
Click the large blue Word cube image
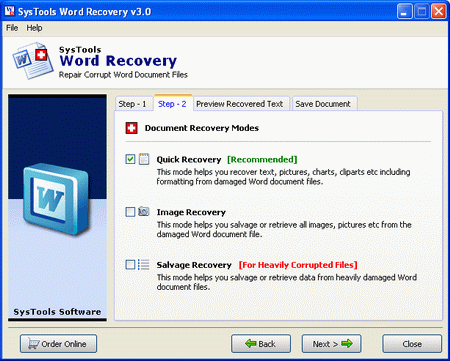[x=56, y=199]
